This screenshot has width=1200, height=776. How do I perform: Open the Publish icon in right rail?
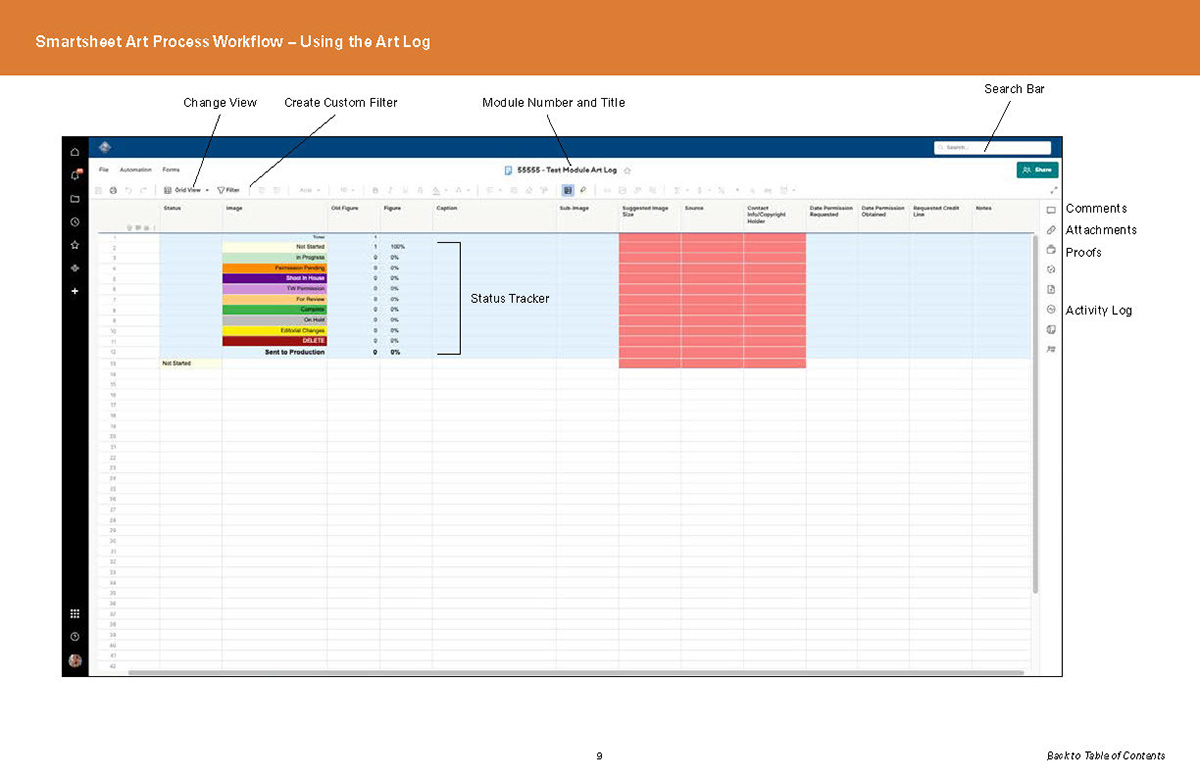(x=1051, y=289)
